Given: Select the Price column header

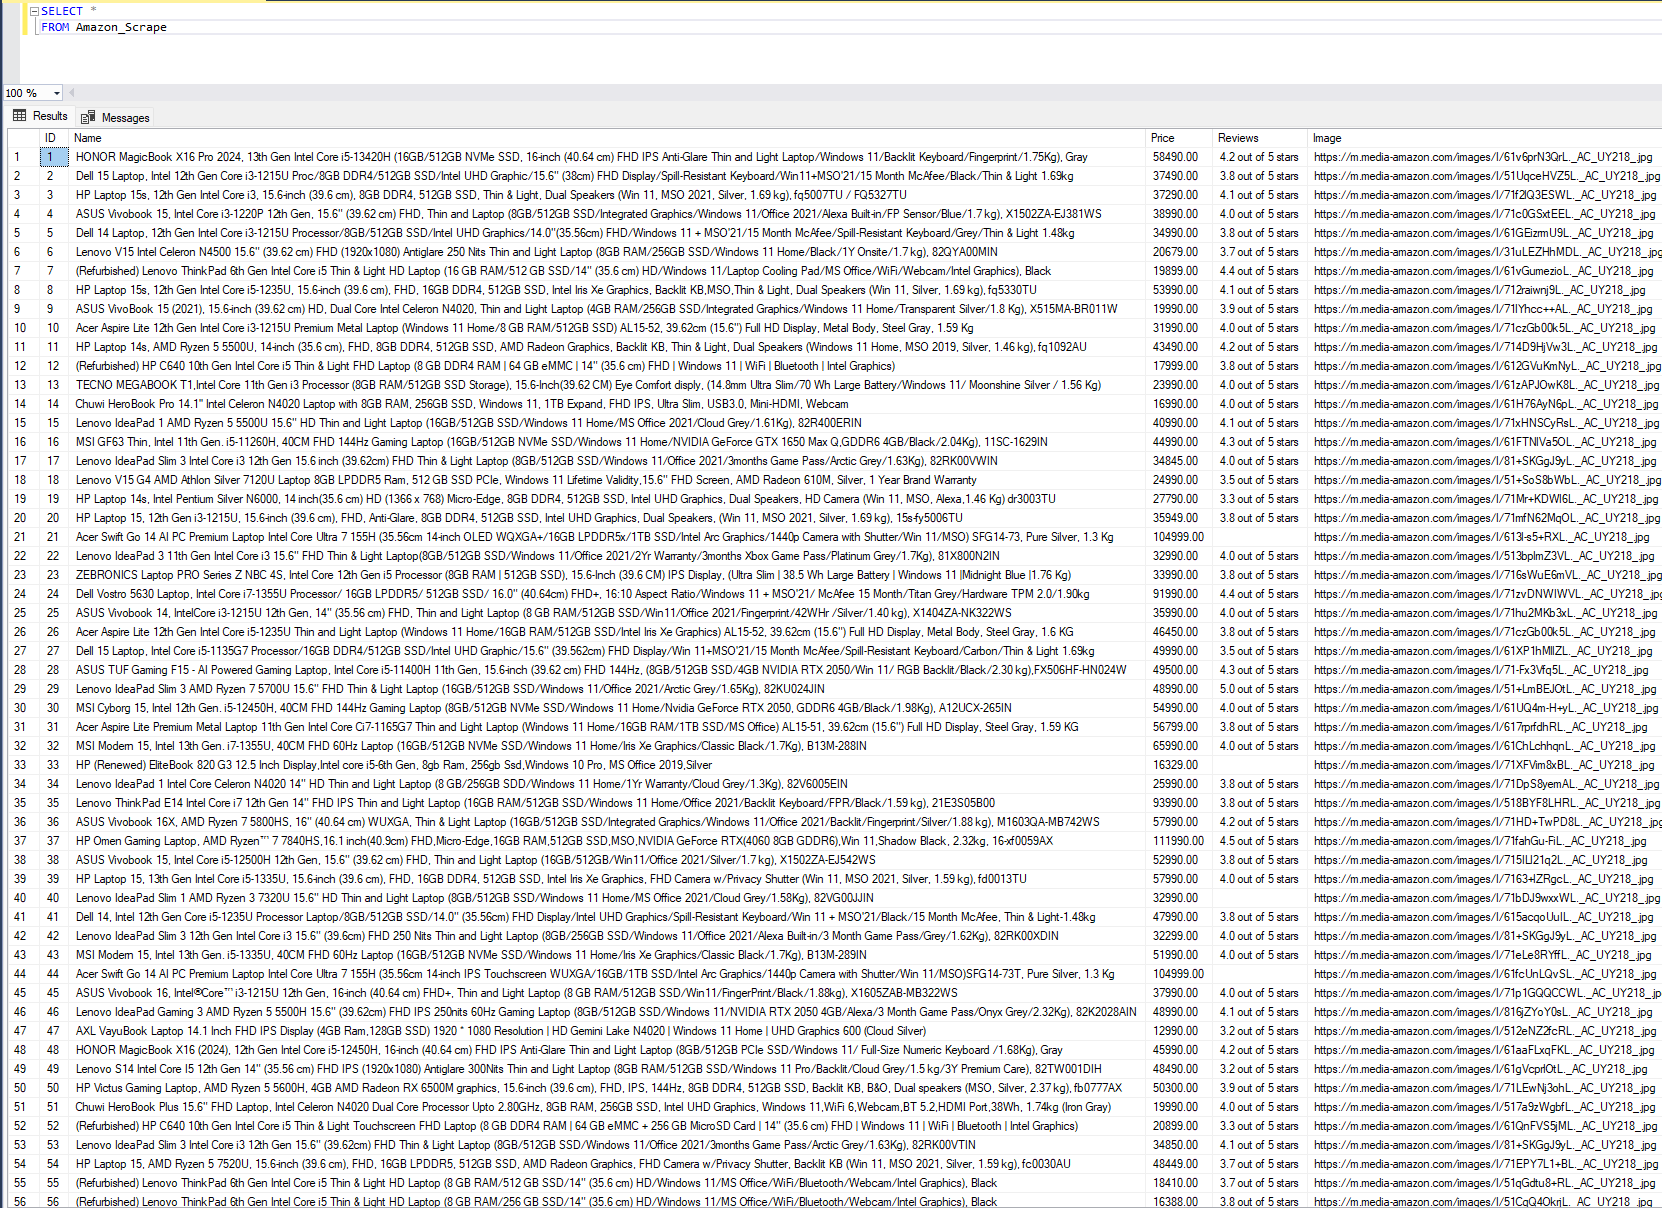Looking at the screenshot, I should 1179,138.
